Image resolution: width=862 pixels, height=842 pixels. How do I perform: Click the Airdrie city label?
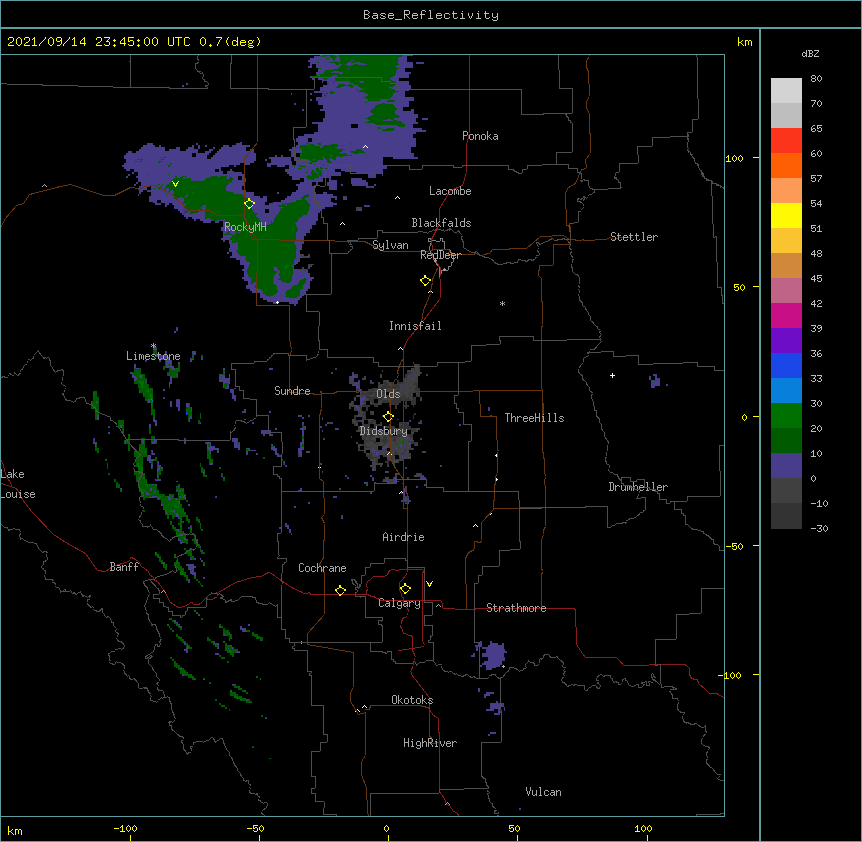pos(403,537)
